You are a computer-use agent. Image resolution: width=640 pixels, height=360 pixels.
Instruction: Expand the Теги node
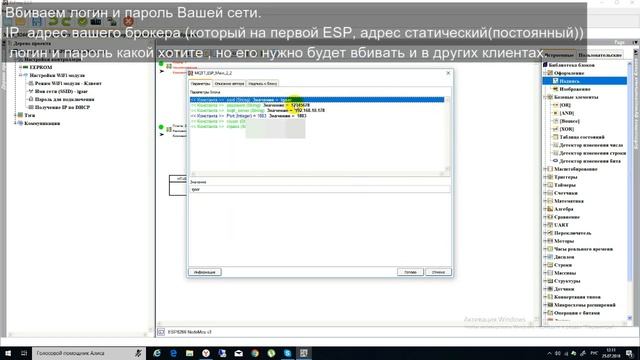click(16, 115)
